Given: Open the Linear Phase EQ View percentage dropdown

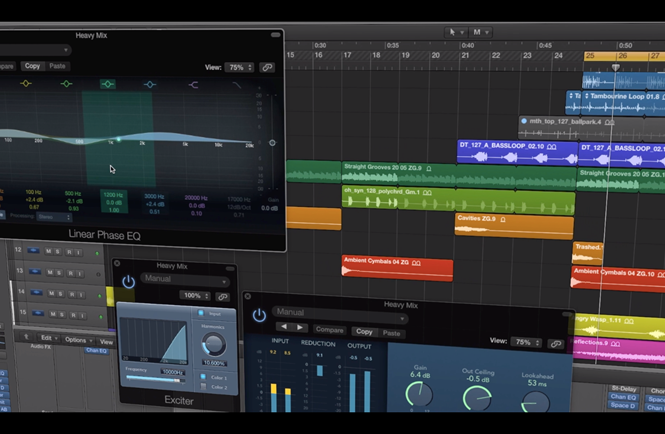Looking at the screenshot, I should pyautogui.click(x=239, y=67).
